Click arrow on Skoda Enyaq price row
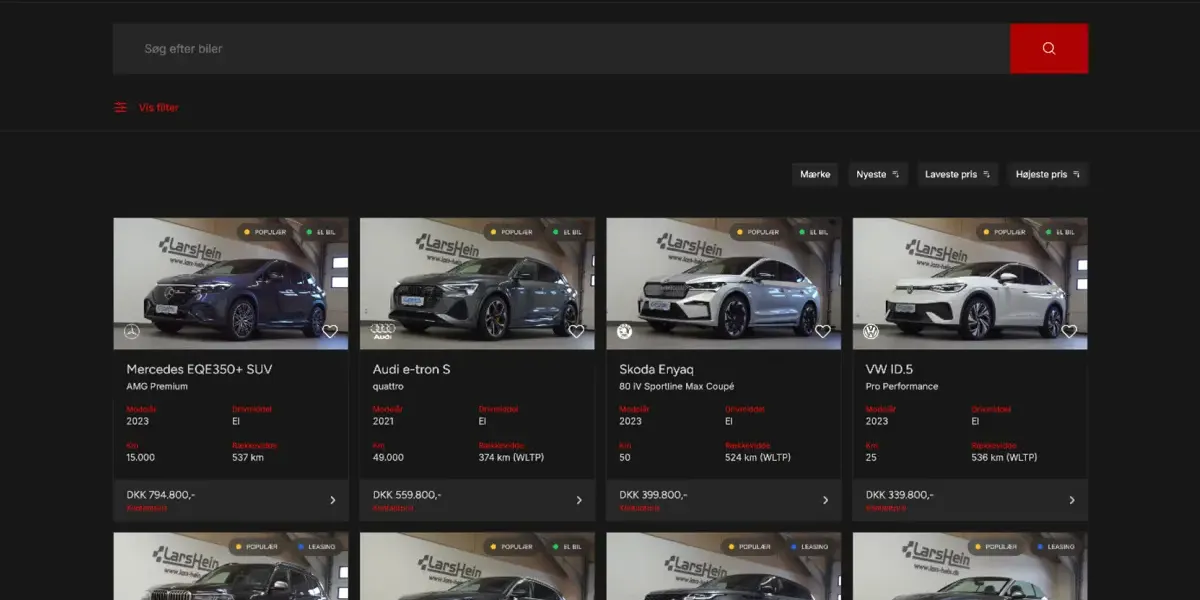 pos(825,500)
